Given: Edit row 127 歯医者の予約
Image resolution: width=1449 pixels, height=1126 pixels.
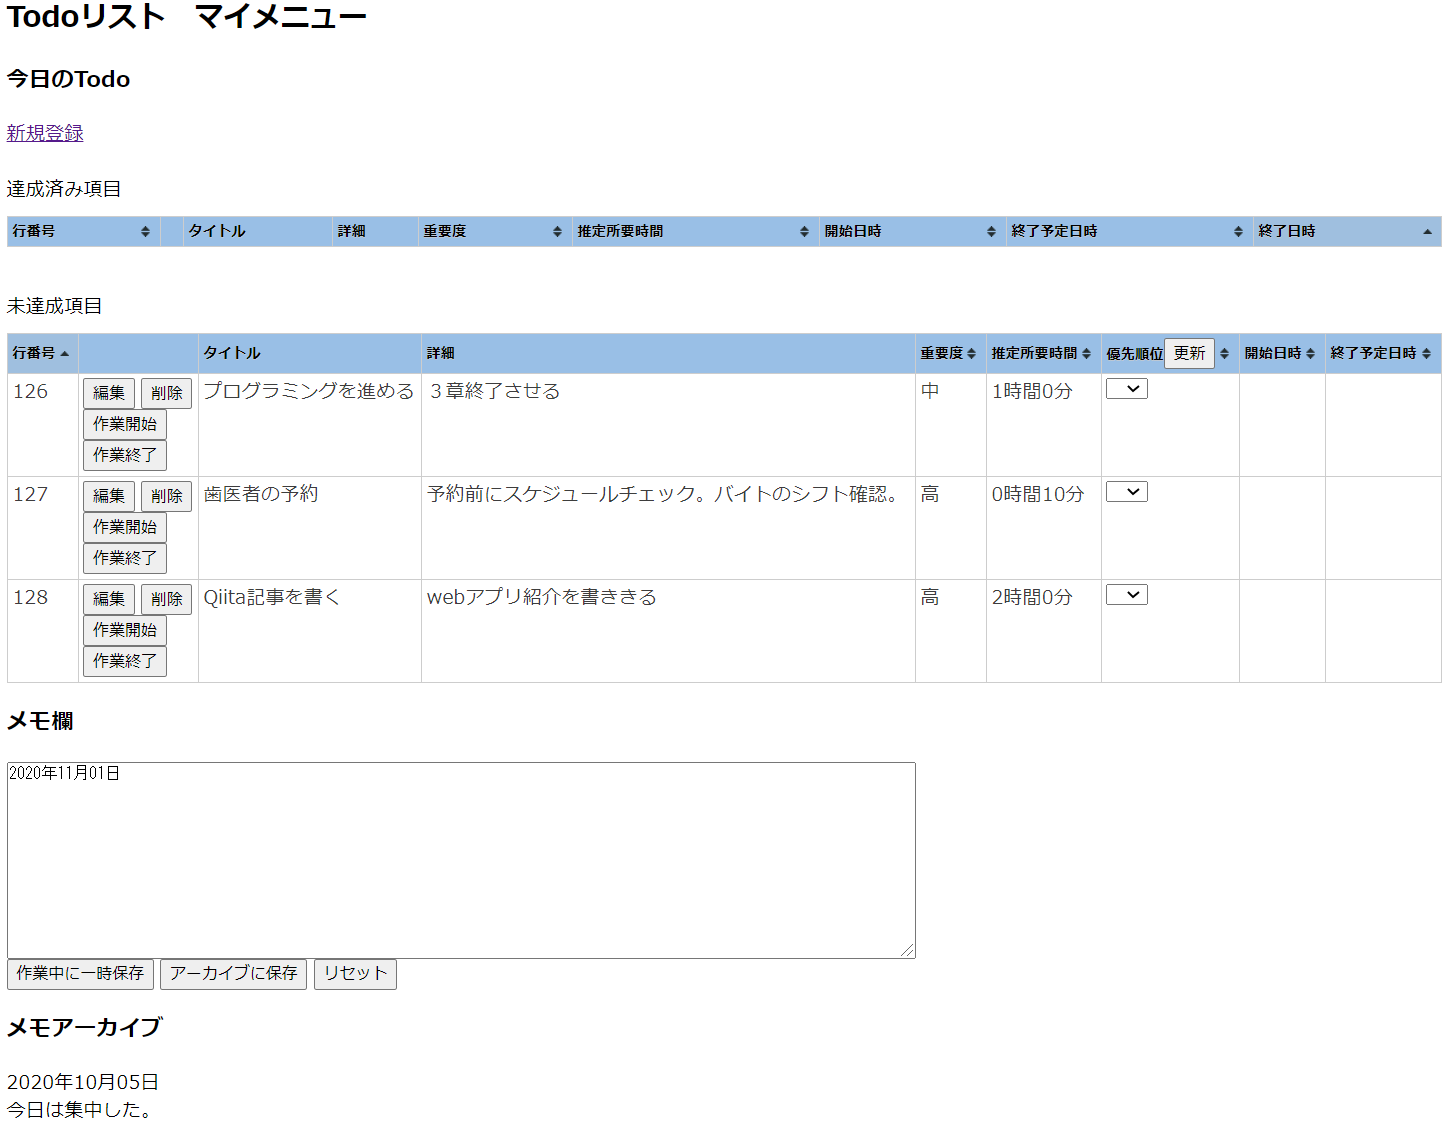Looking at the screenshot, I should pyautogui.click(x=109, y=496).
